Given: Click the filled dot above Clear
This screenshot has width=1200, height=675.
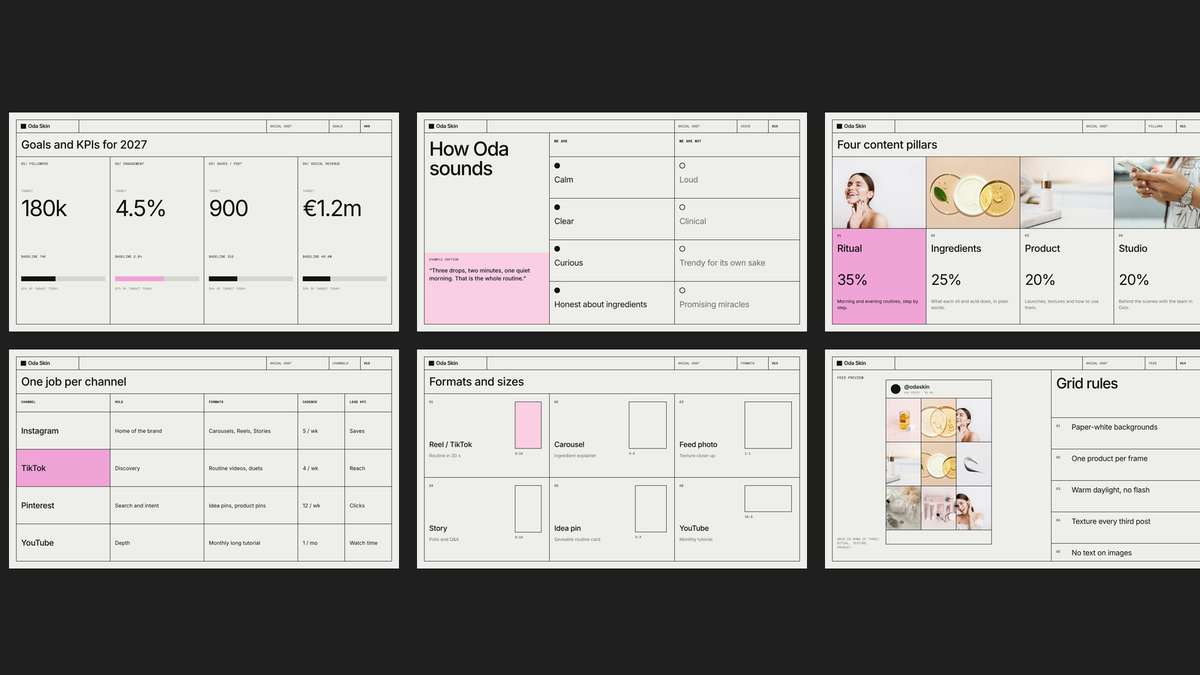Looking at the screenshot, I should (557, 207).
